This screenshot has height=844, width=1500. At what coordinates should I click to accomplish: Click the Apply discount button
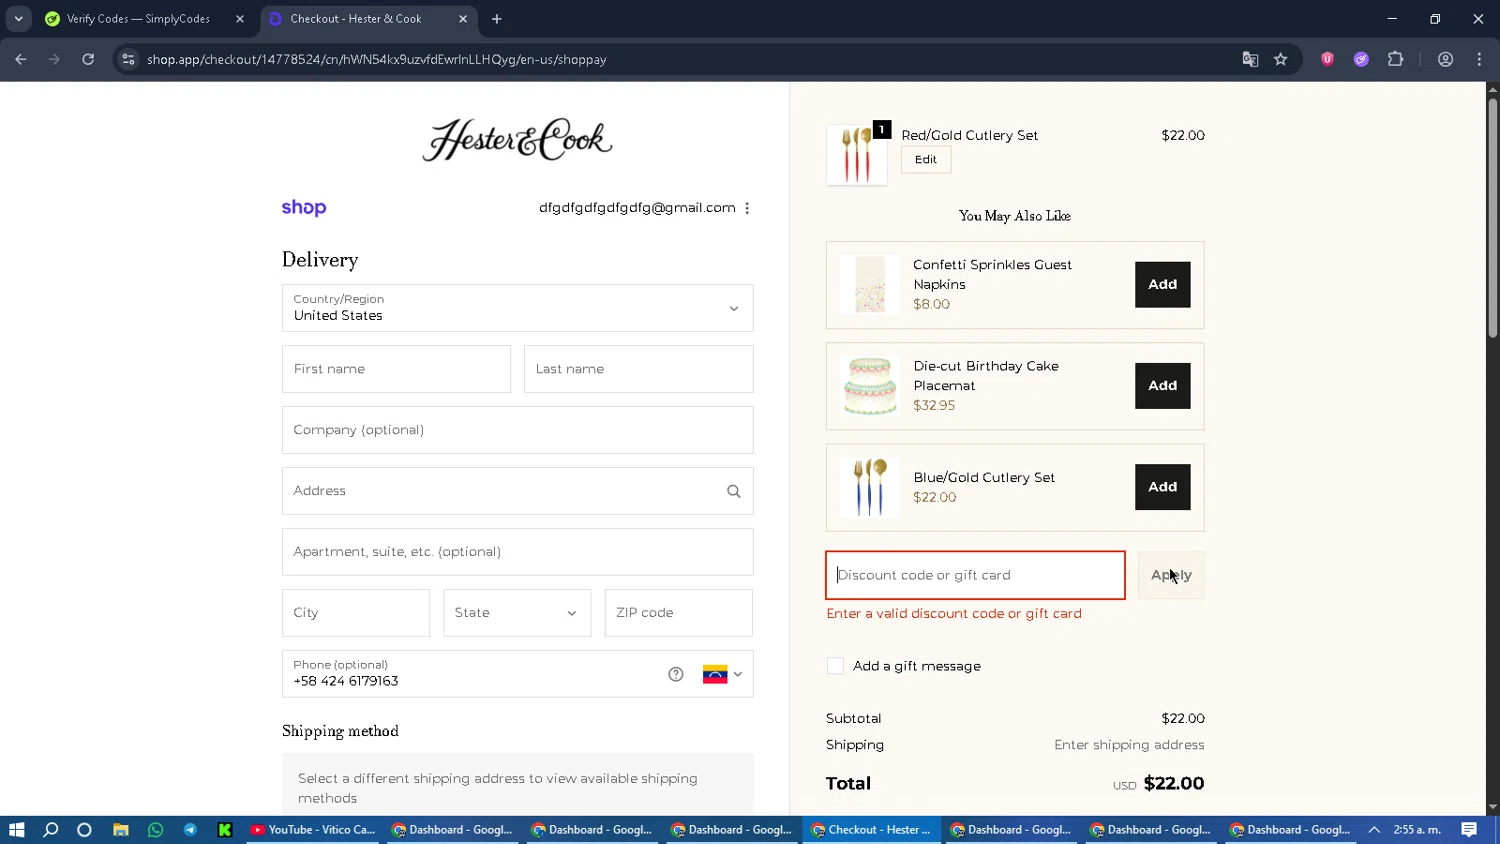click(x=1171, y=575)
